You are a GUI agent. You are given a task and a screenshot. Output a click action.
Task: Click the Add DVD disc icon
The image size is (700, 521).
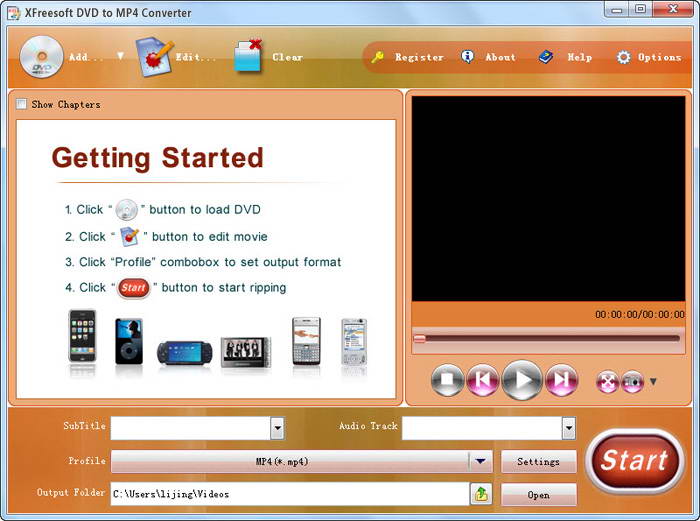41,57
